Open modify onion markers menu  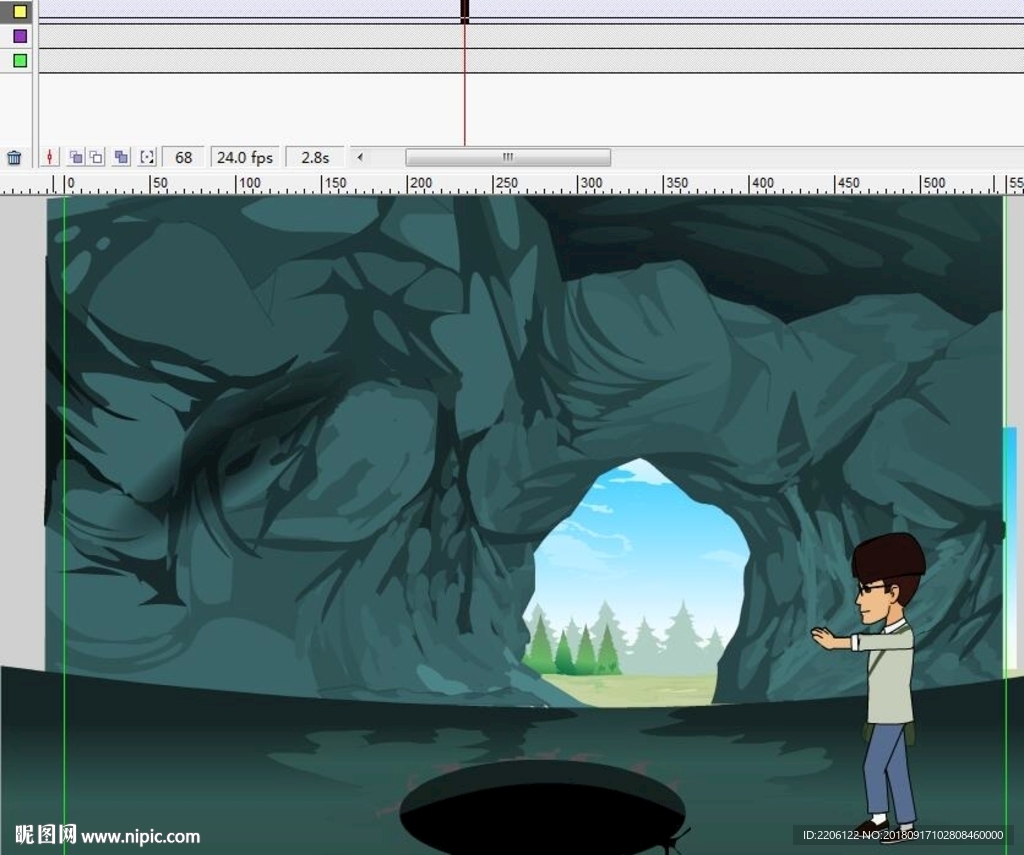(x=147, y=158)
